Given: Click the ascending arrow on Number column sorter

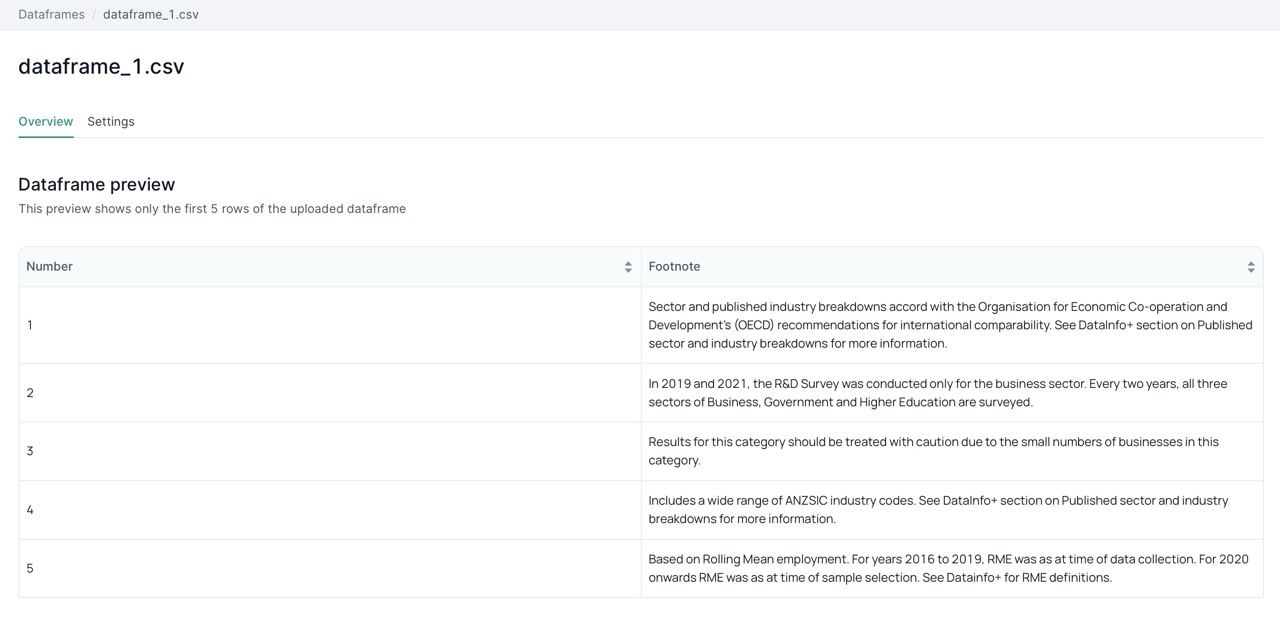Looking at the screenshot, I should tap(628, 261).
